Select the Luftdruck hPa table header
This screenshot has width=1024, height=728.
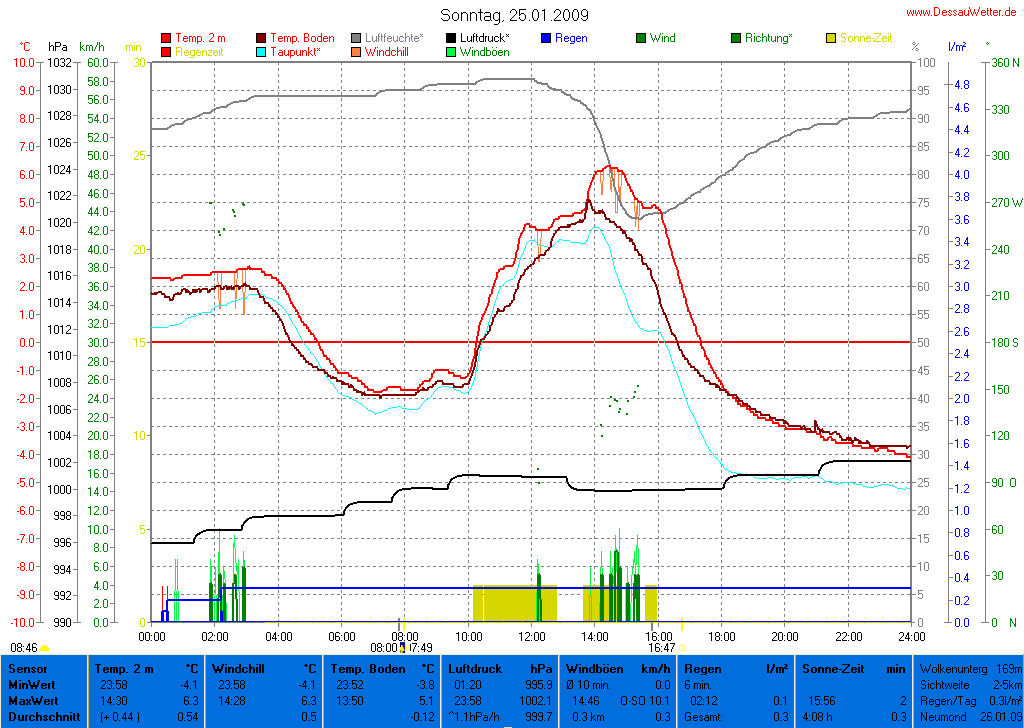click(500, 667)
